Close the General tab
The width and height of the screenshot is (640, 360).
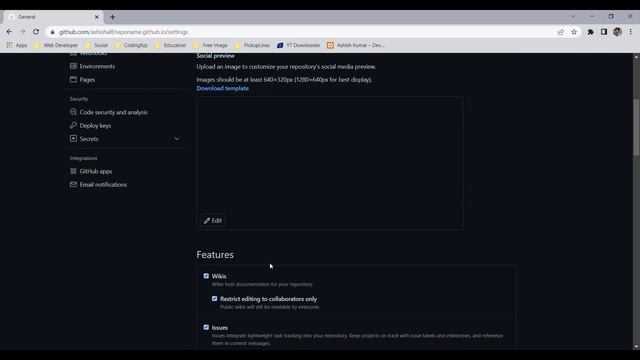click(x=97, y=17)
